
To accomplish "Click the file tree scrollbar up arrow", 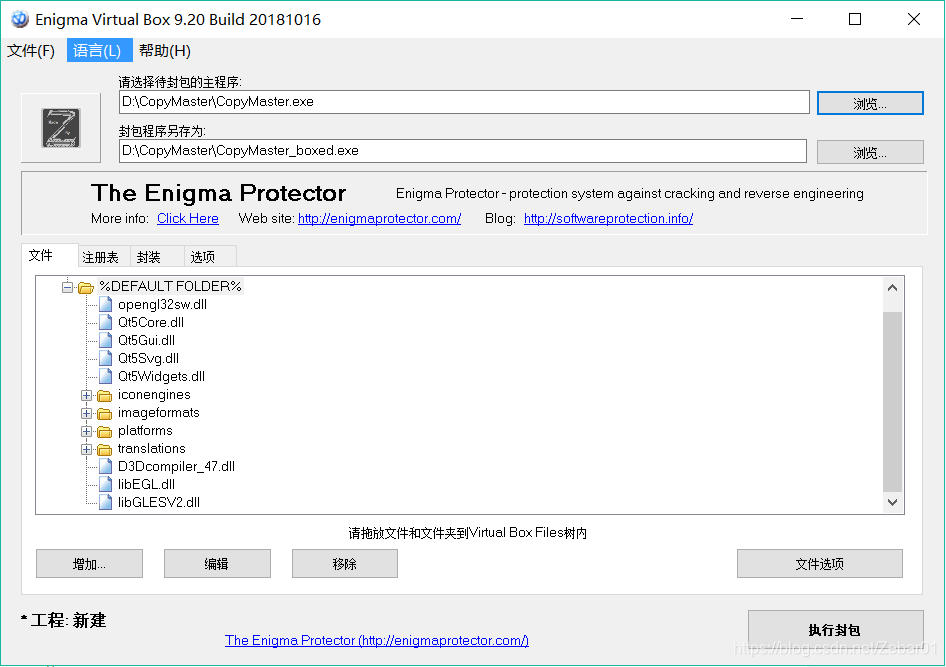I will (892, 288).
